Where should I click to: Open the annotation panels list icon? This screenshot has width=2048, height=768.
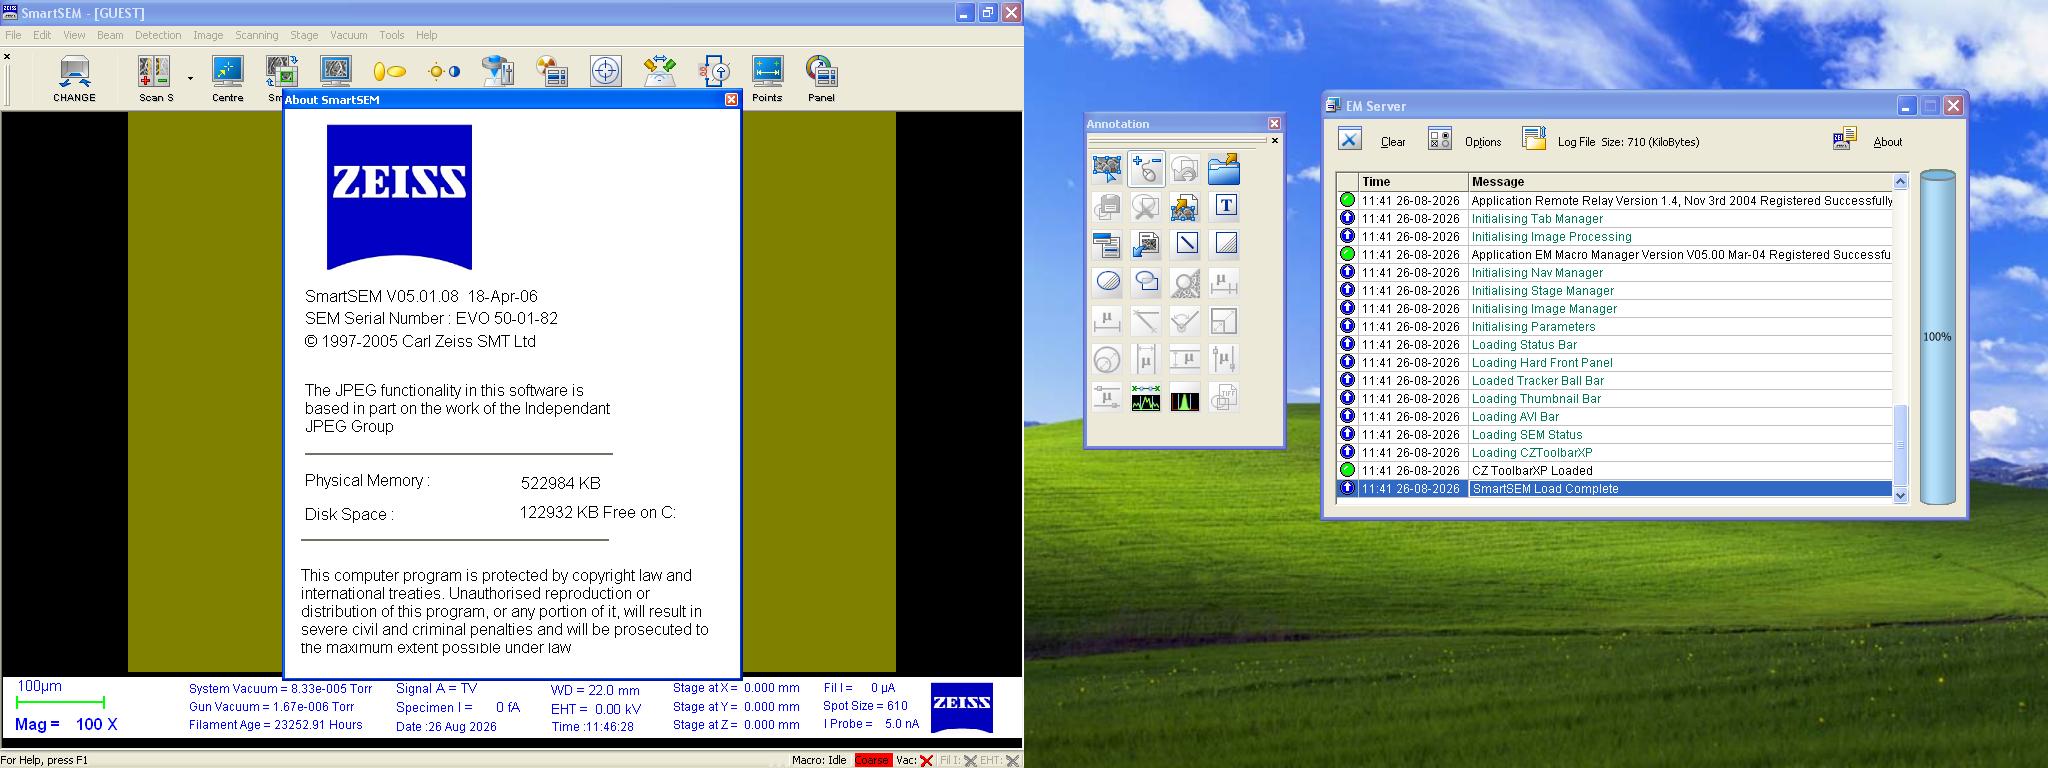point(1107,244)
